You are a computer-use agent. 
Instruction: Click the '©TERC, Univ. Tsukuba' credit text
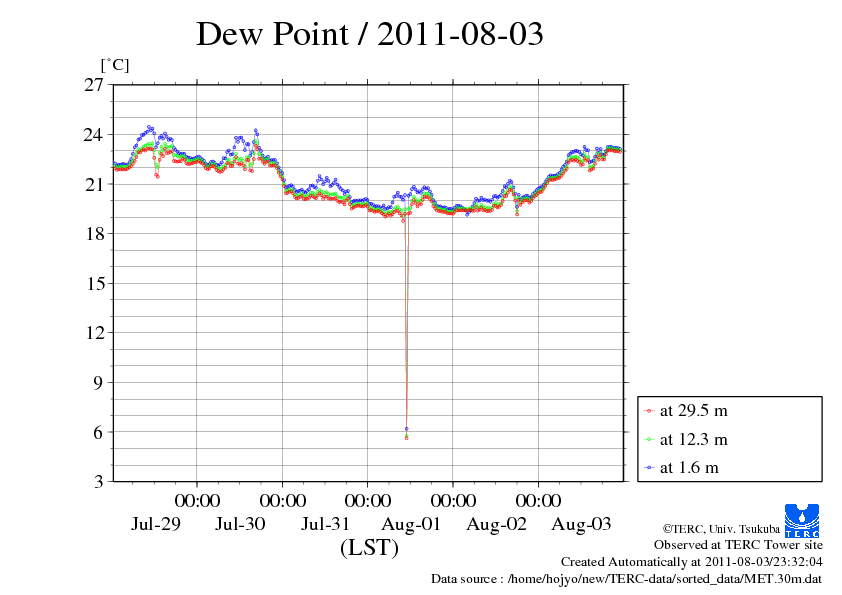[x=721, y=529]
